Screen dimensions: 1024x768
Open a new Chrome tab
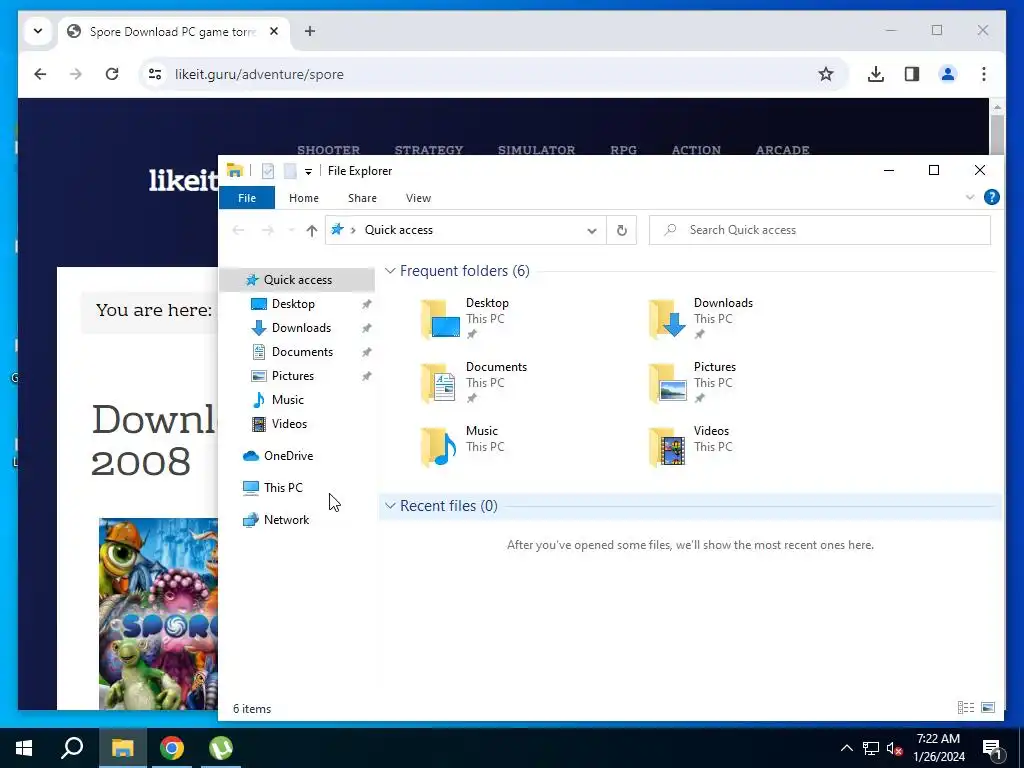tap(310, 31)
